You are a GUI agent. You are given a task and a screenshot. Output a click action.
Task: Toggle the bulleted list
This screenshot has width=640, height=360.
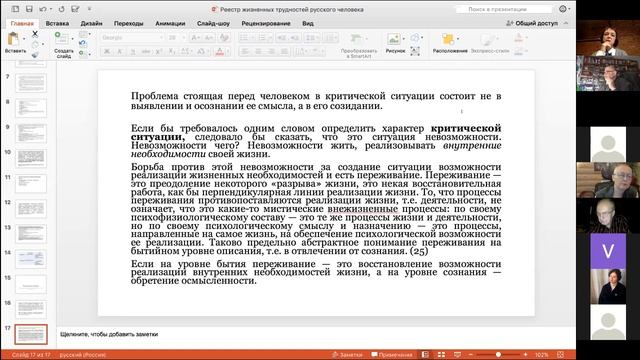tap(244, 38)
